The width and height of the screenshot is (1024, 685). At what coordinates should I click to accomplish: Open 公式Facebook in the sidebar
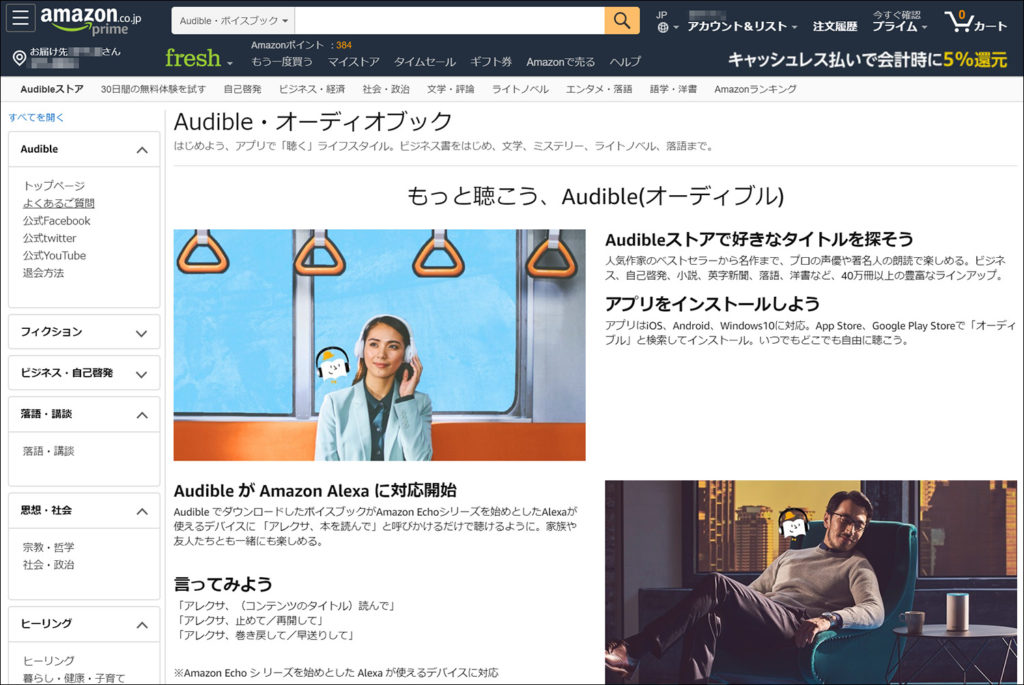click(56, 221)
